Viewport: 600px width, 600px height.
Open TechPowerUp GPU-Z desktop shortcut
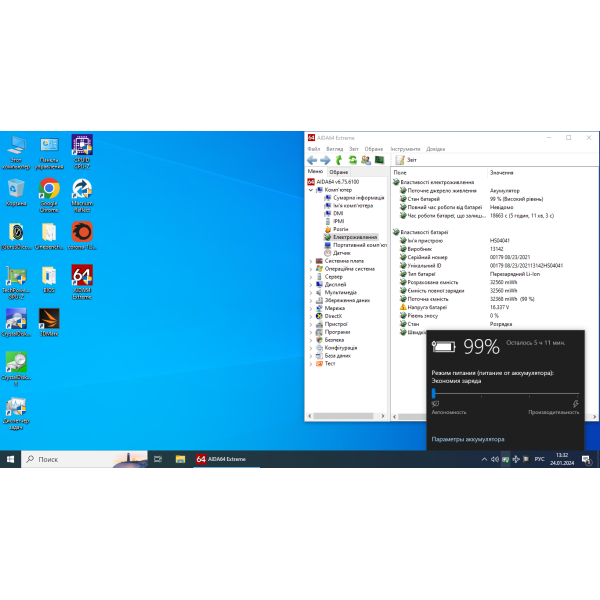pyautogui.click(x=16, y=282)
